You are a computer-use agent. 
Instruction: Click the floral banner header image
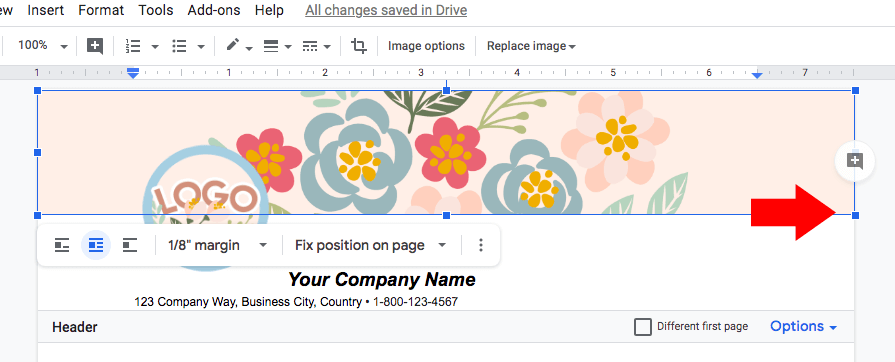click(446, 152)
